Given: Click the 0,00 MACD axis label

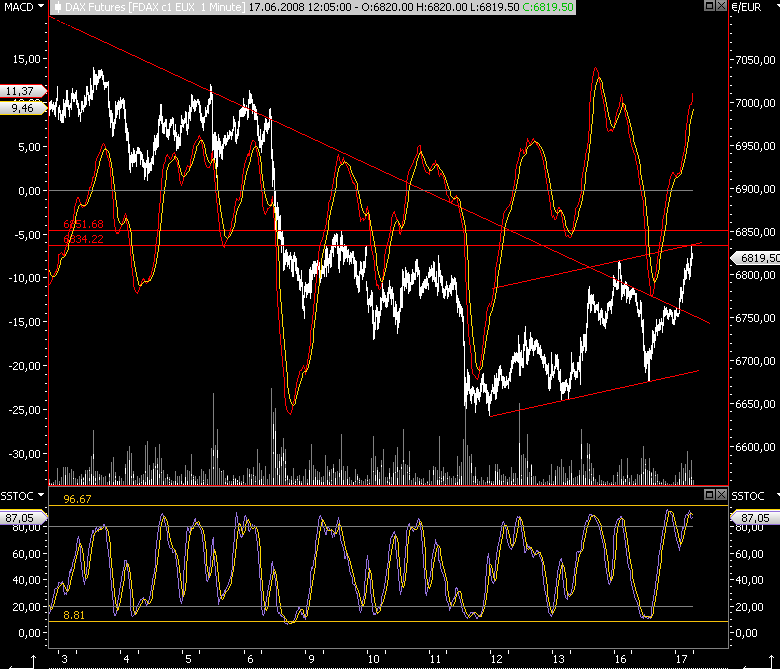Looking at the screenshot, I should pos(29,191).
